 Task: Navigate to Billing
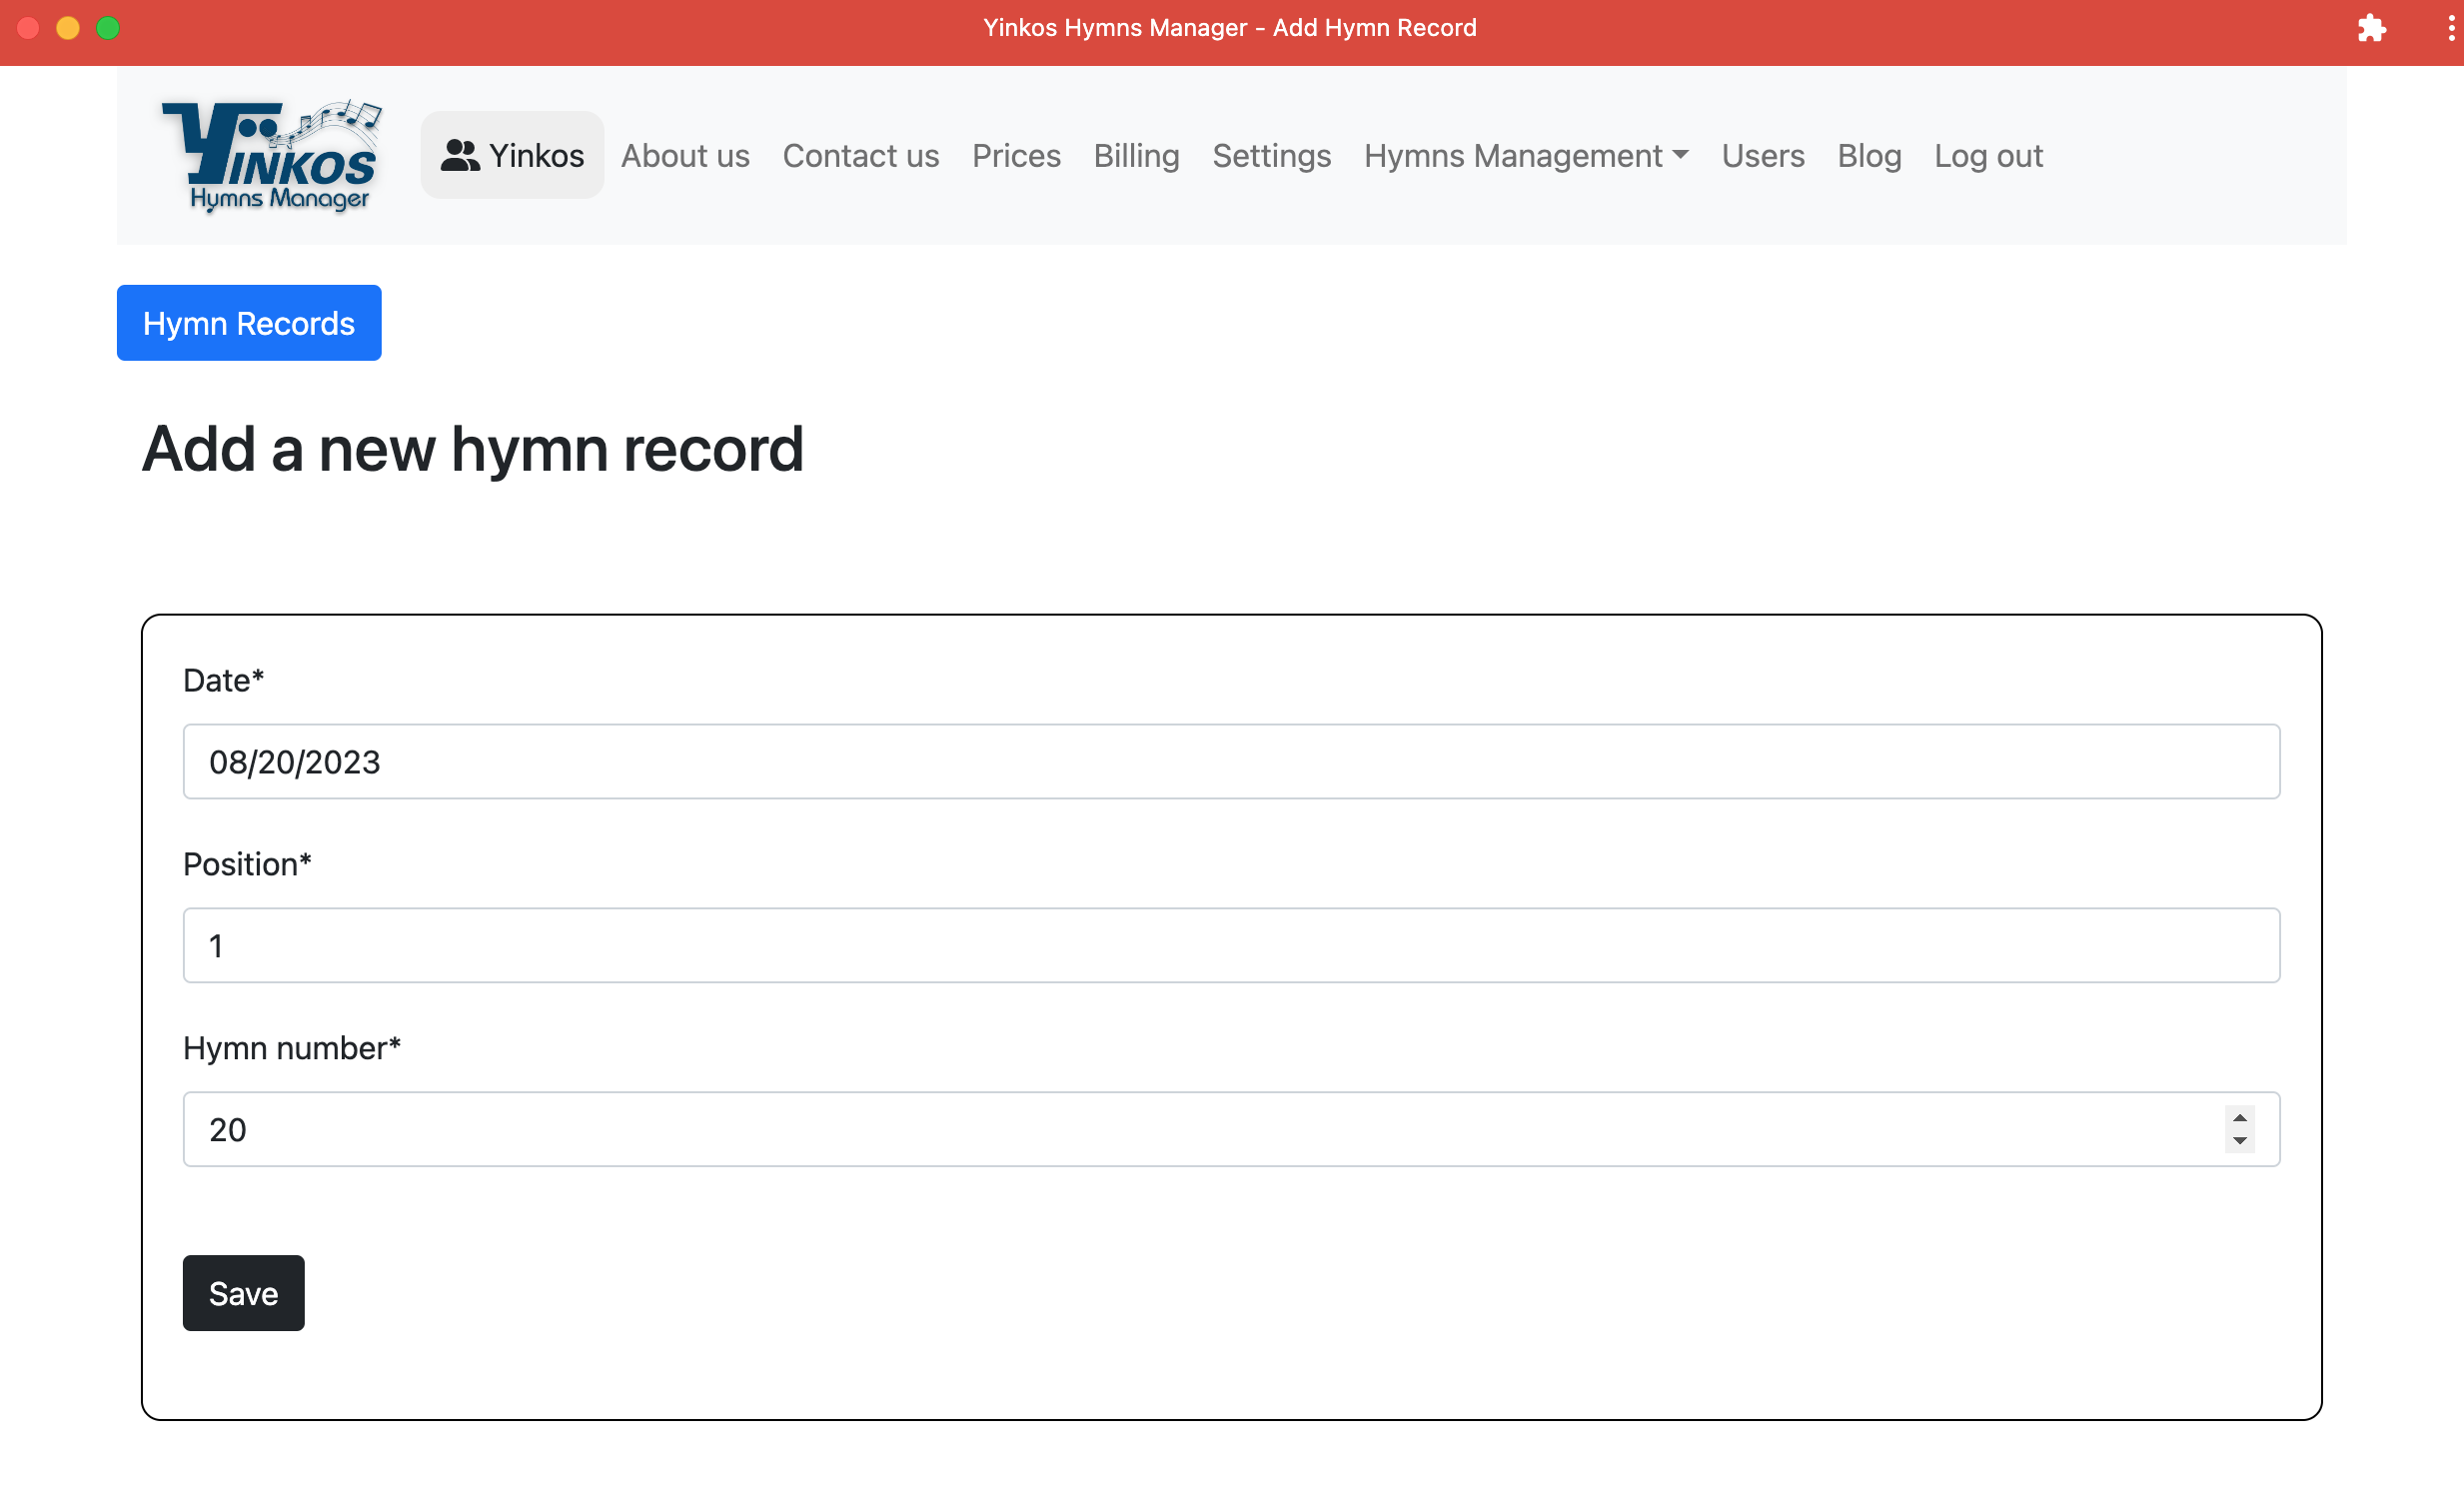pos(1136,155)
